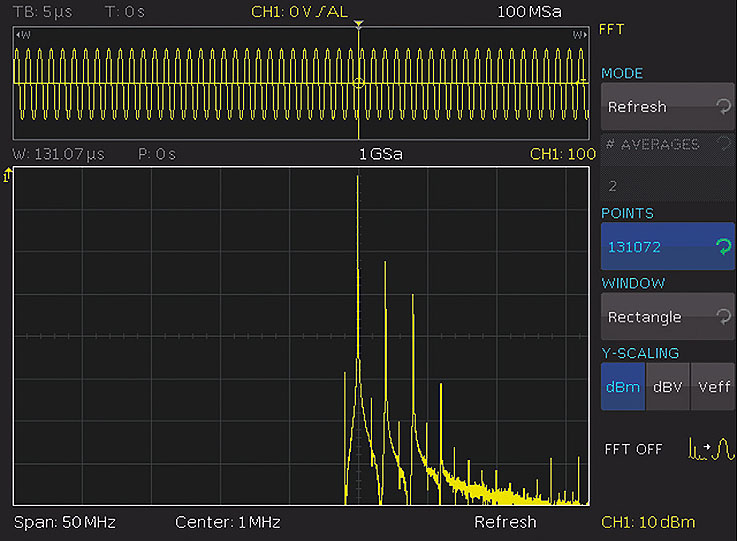Select dBm Y-scaling unit
The height and width of the screenshot is (541, 738).
pos(622,387)
